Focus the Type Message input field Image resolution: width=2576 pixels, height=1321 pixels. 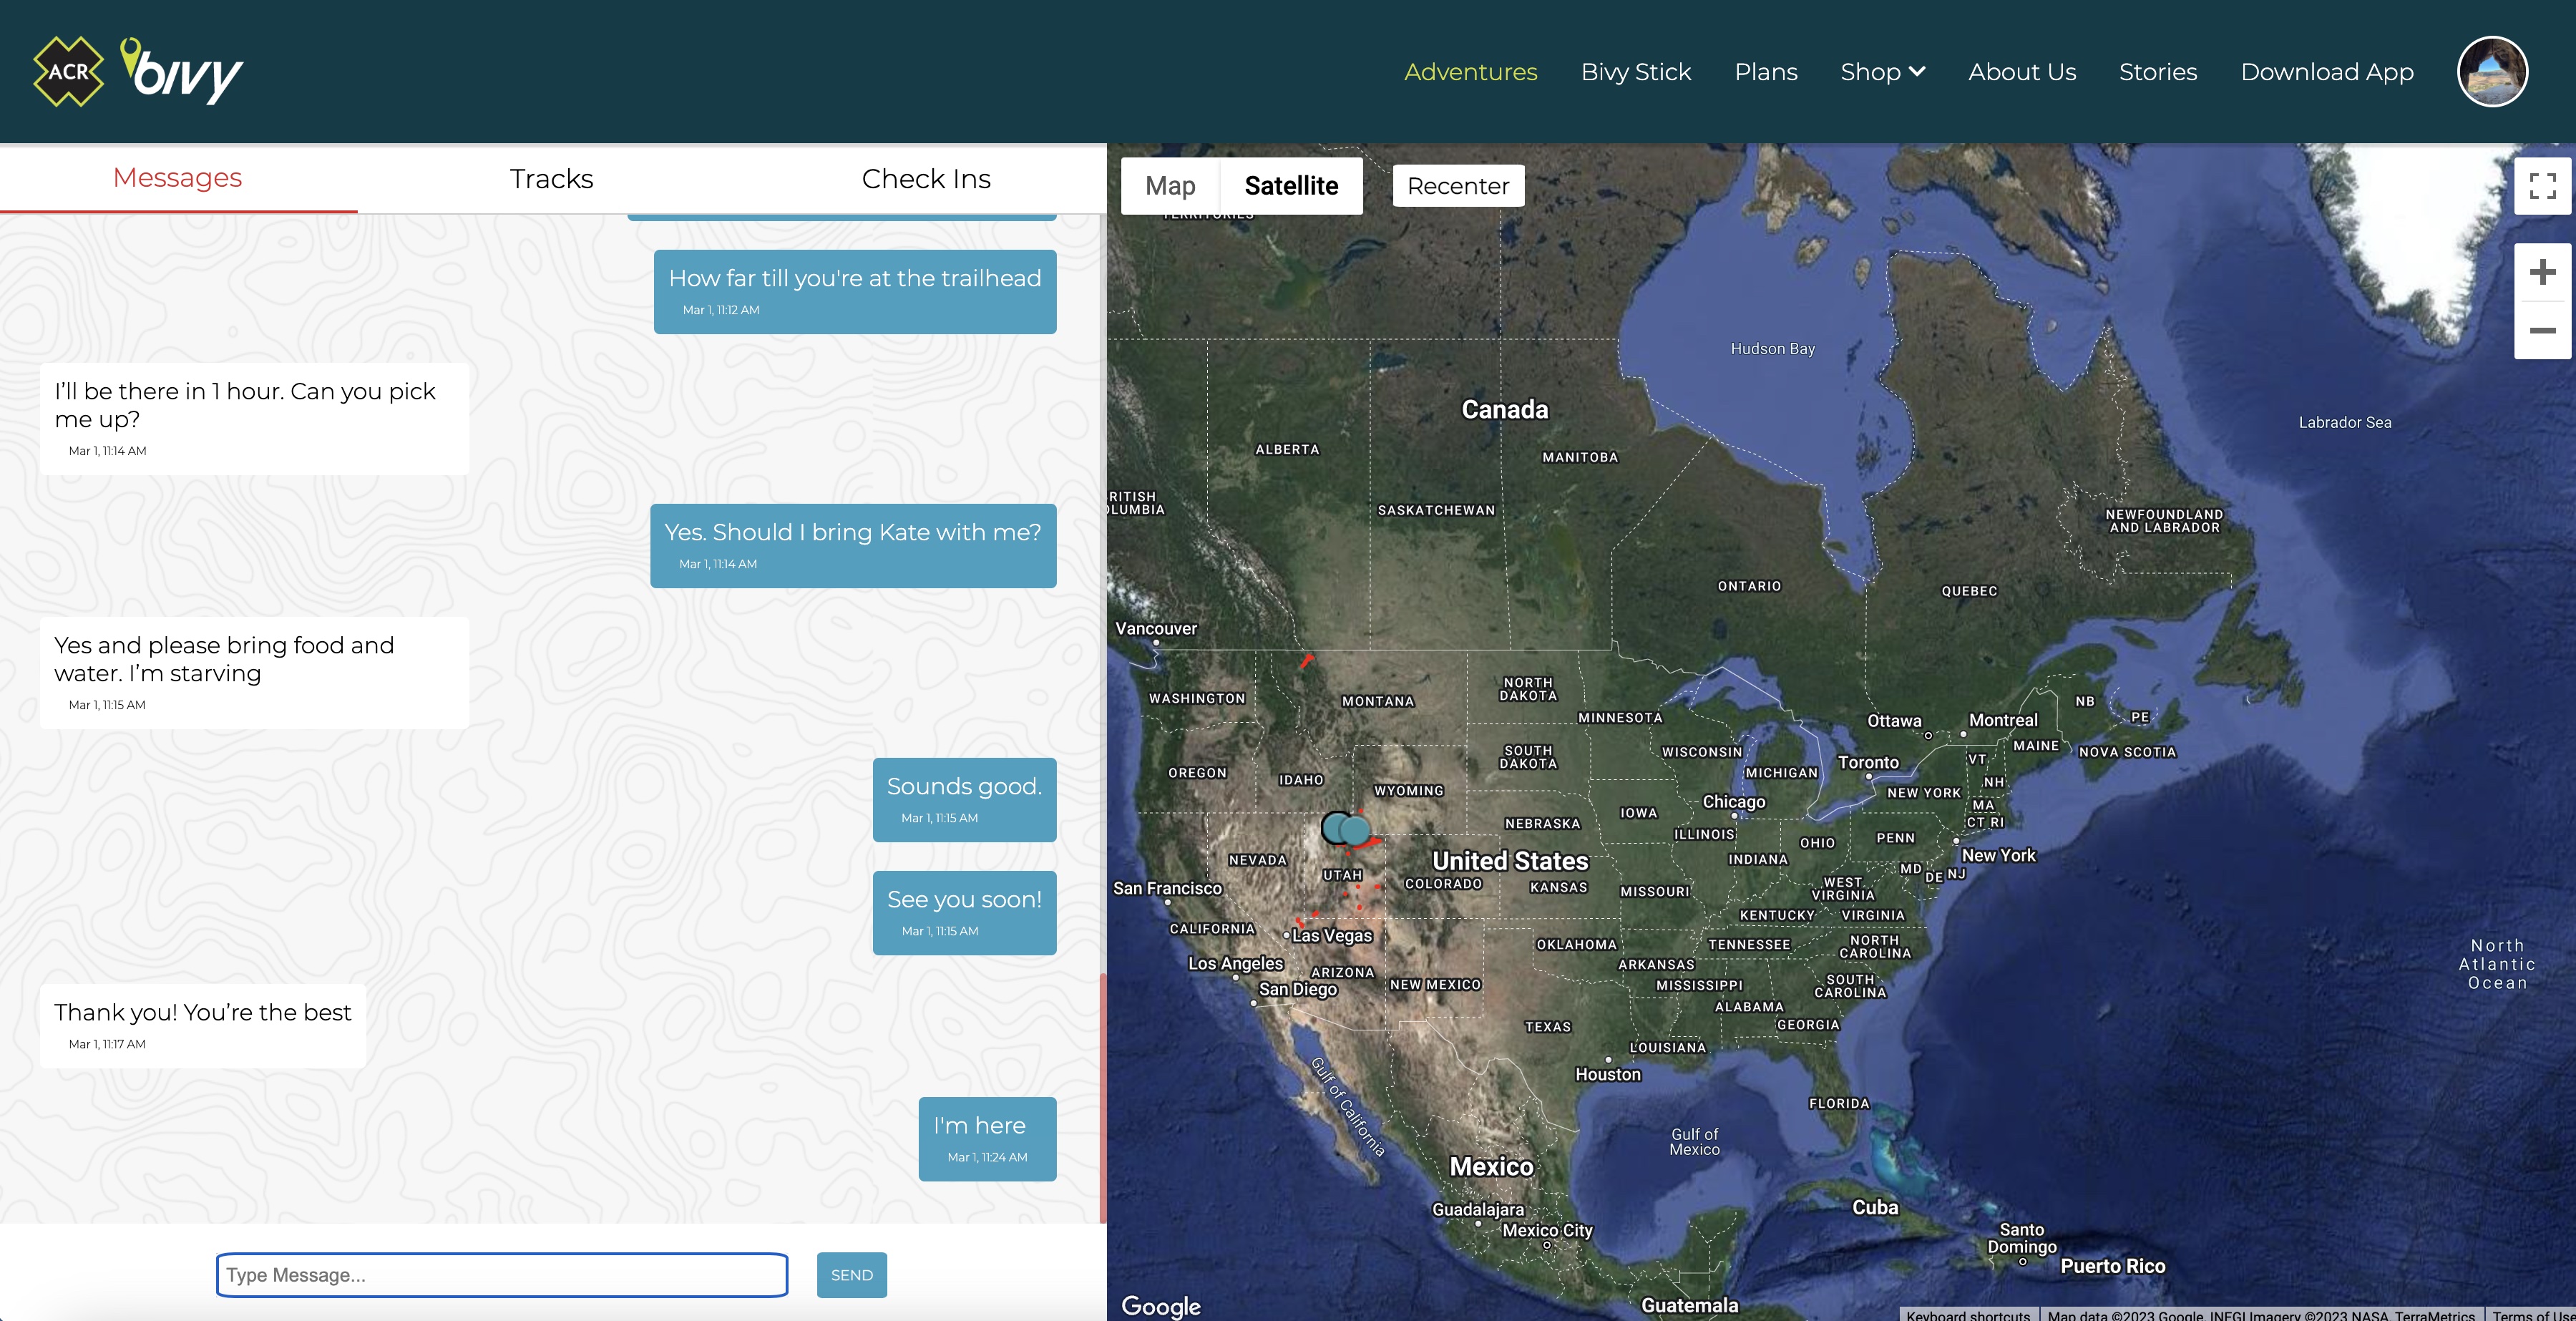point(502,1275)
